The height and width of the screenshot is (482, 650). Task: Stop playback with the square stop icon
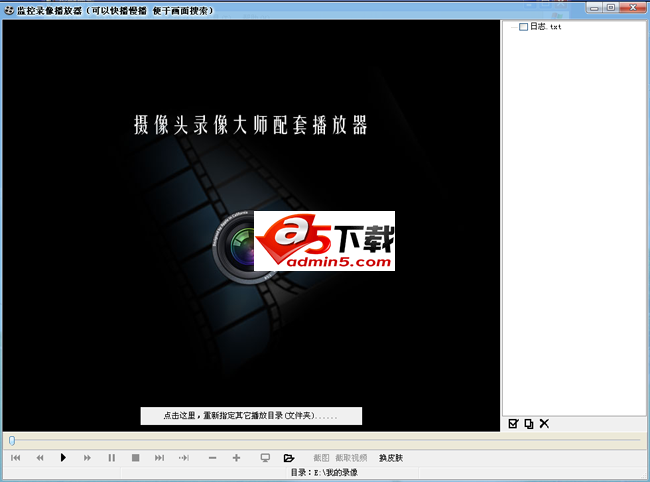136,458
